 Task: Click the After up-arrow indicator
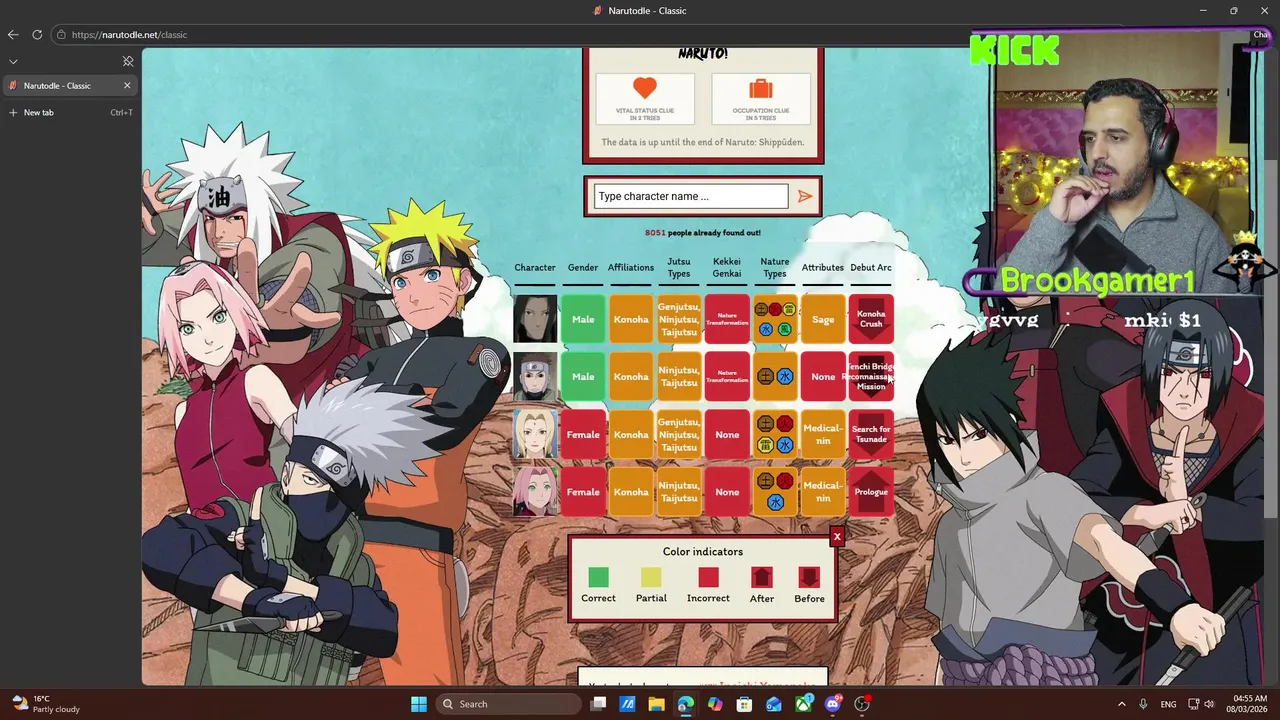(x=762, y=577)
